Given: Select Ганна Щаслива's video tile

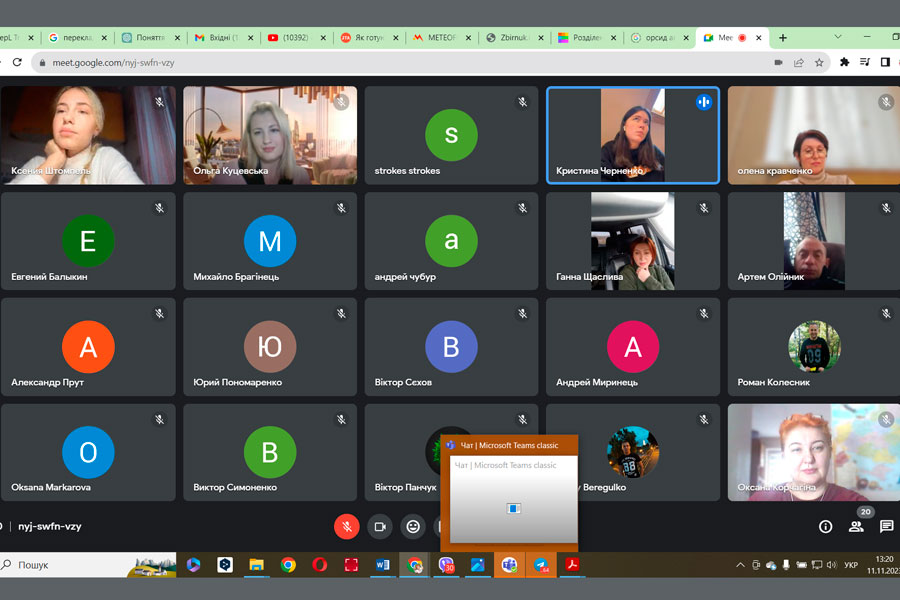Looking at the screenshot, I should tap(633, 241).
